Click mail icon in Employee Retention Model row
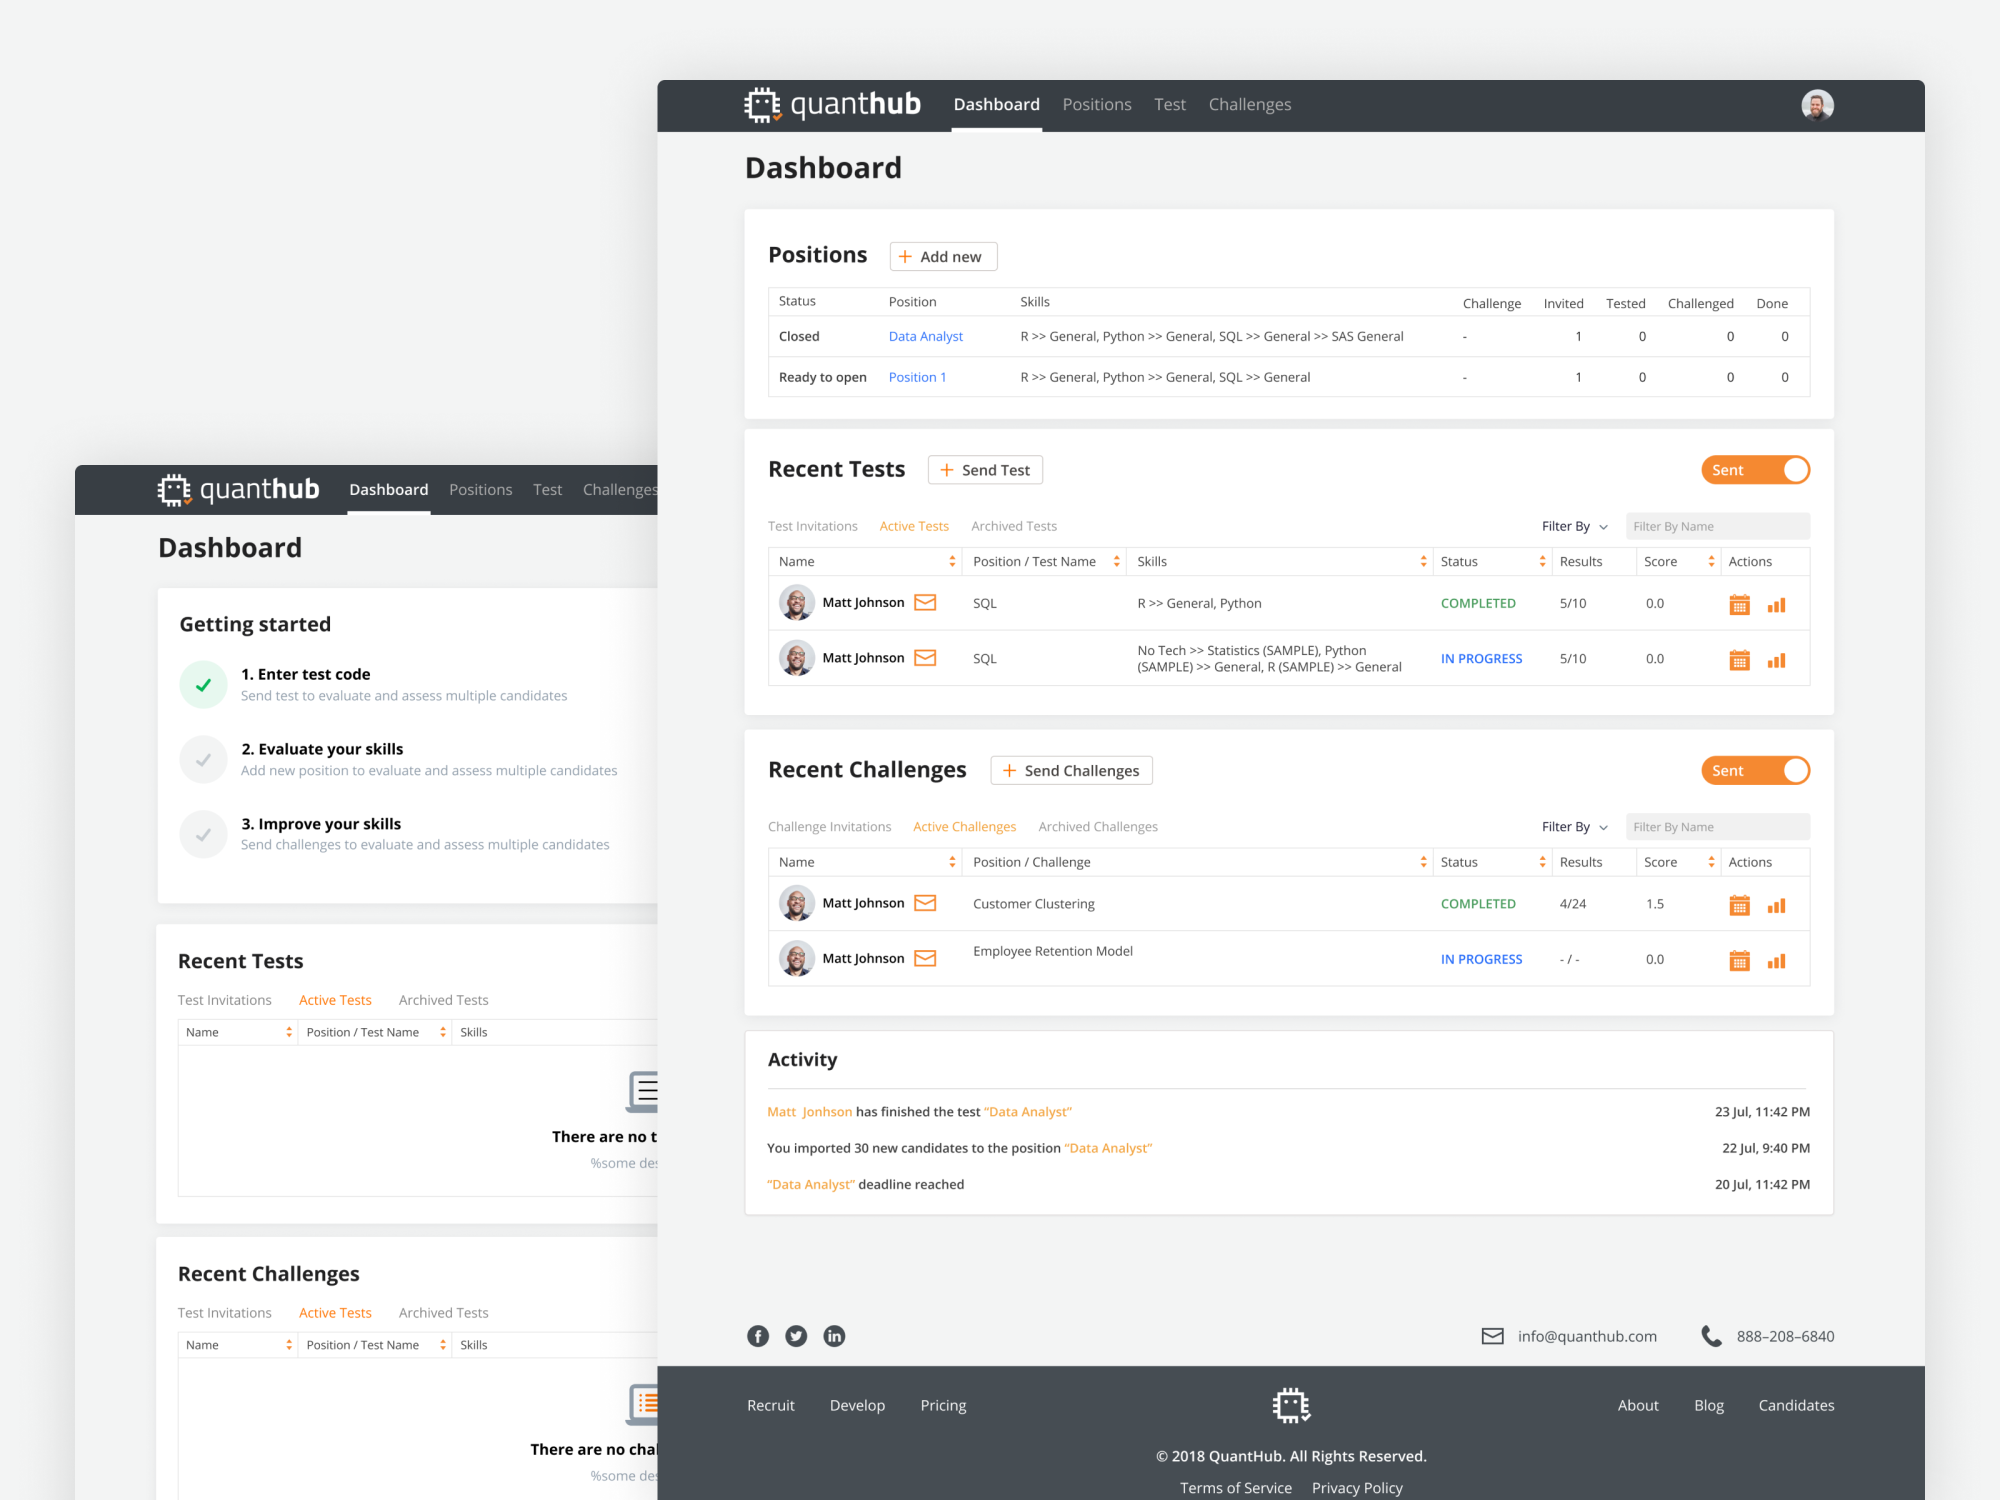 925,958
